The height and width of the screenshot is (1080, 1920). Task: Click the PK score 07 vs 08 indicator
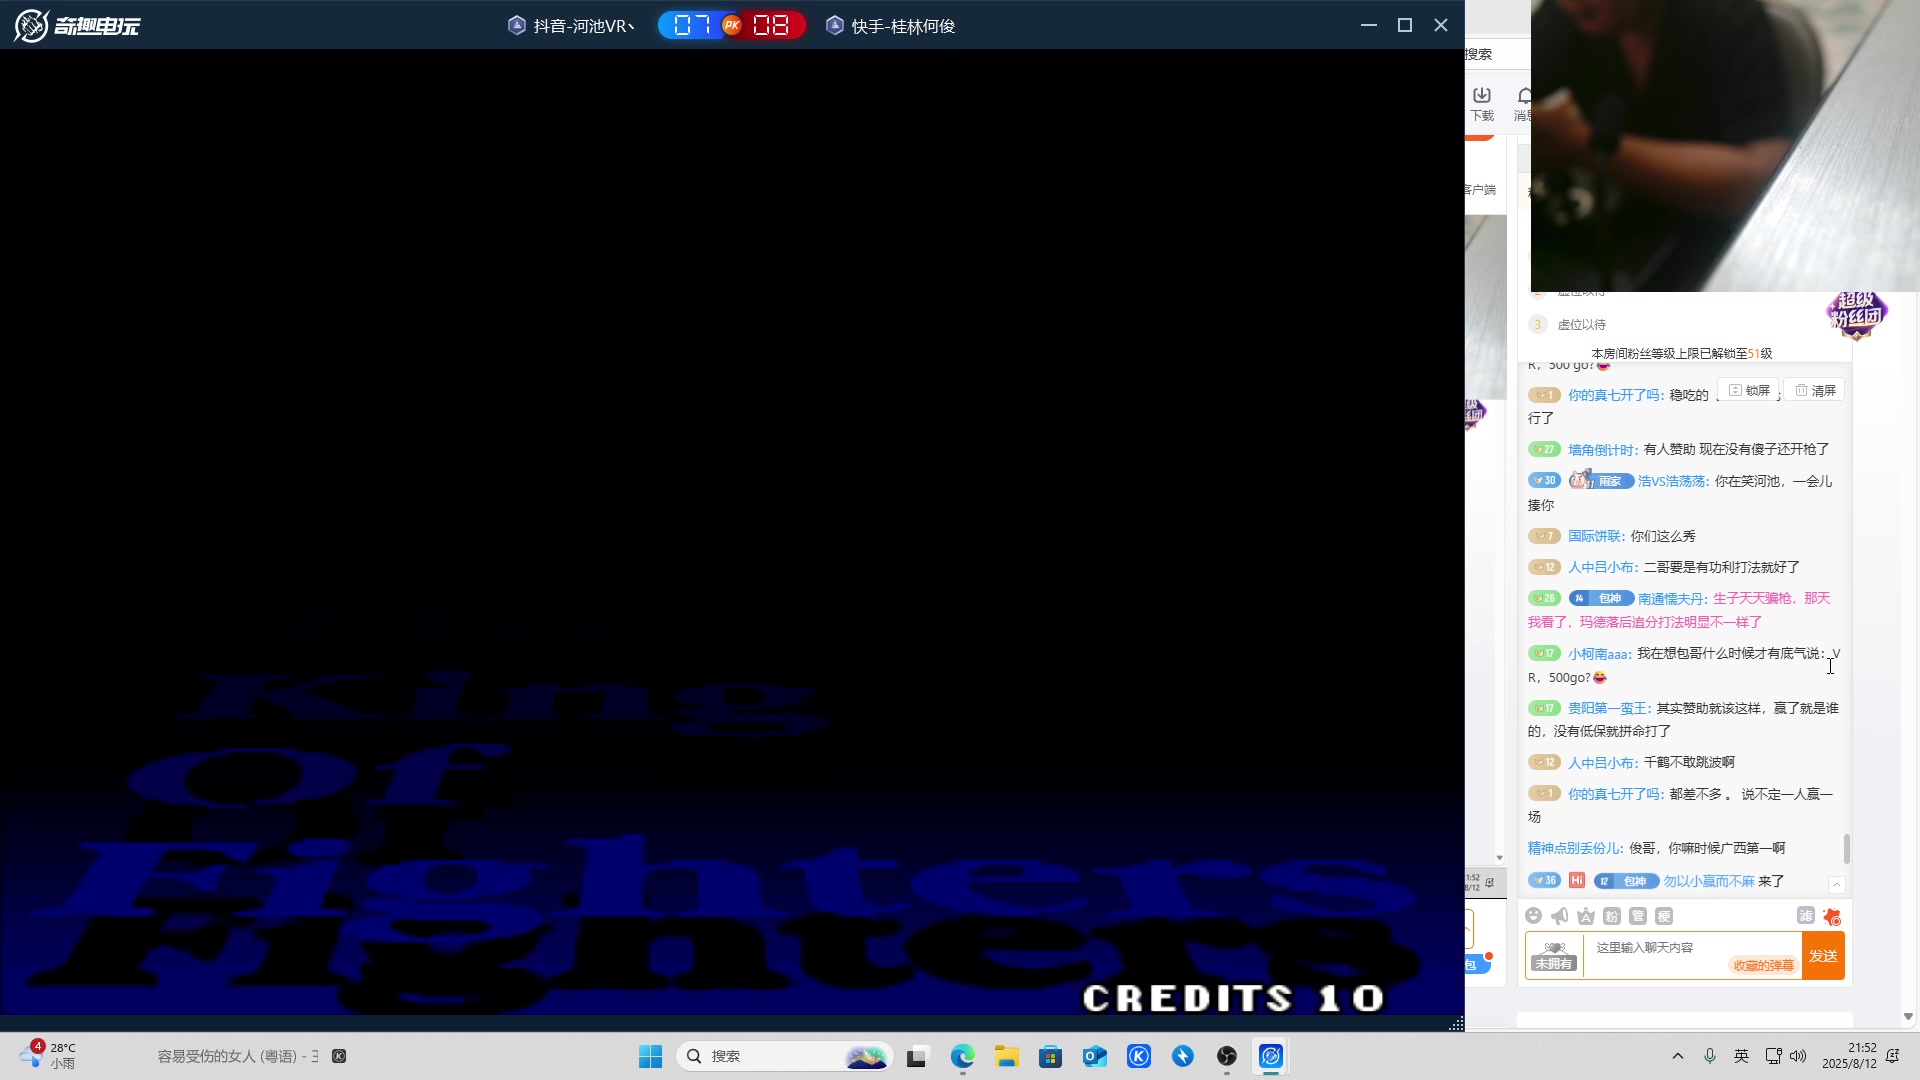[x=732, y=25]
